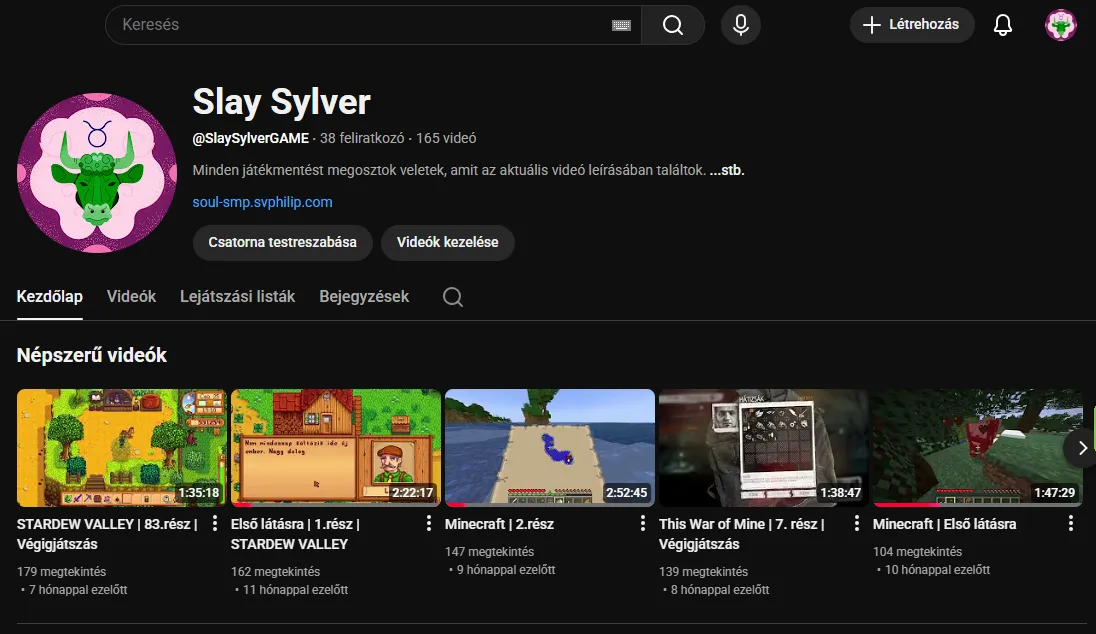Image resolution: width=1096 pixels, height=634 pixels.
Task: Expand the full channel description via "...stb."
Action: coord(728,169)
